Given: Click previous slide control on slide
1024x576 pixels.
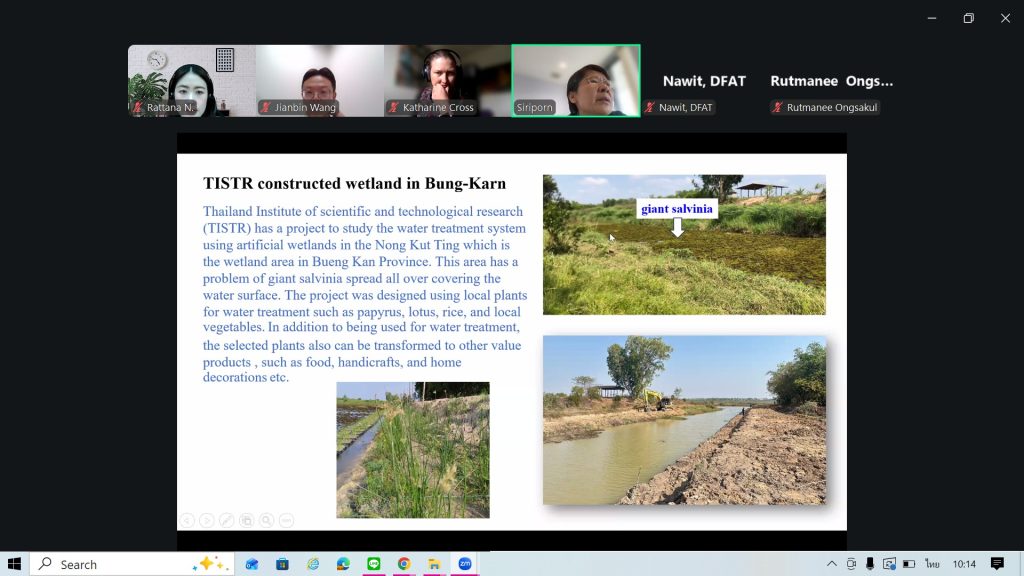Looking at the screenshot, I should click(x=187, y=520).
